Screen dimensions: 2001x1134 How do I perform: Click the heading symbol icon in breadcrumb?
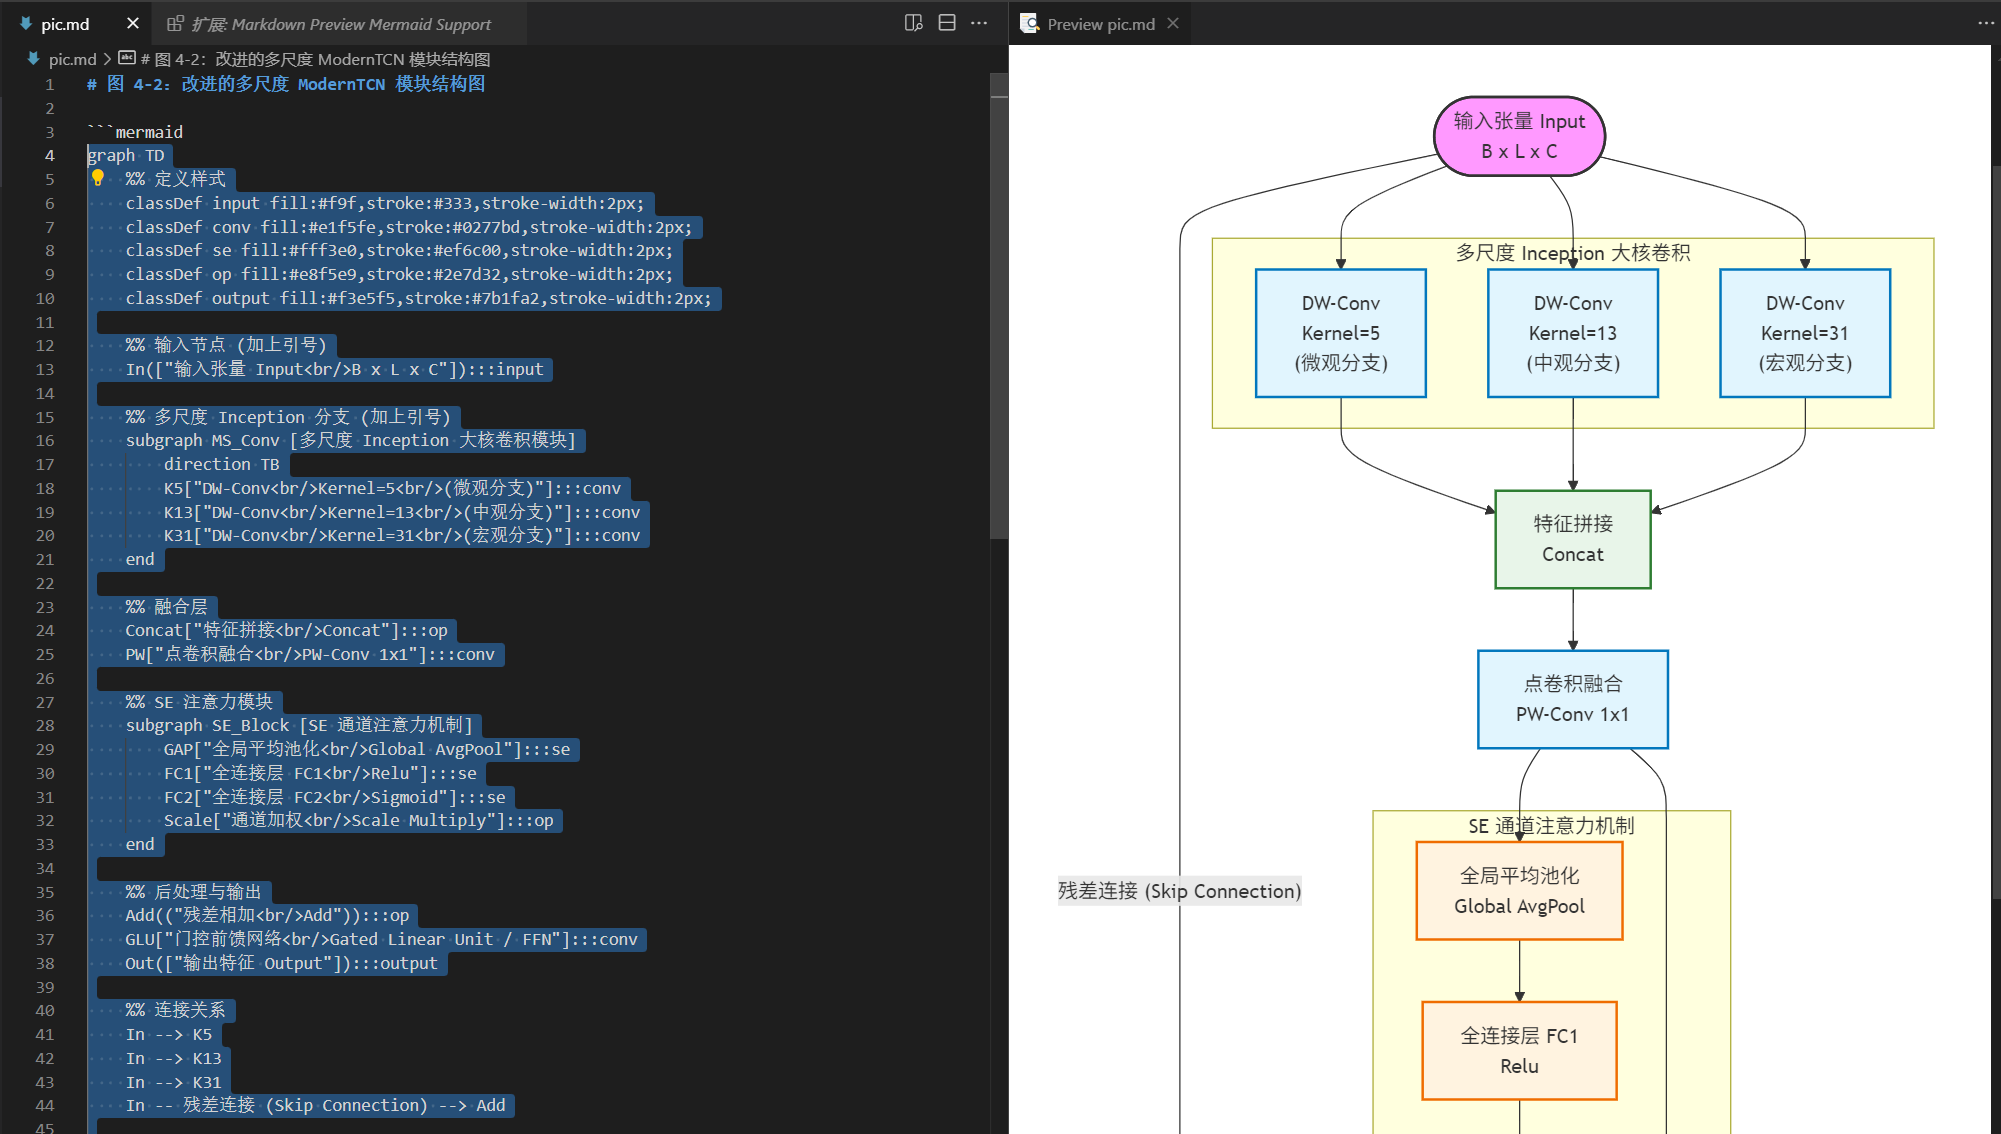tap(127, 58)
